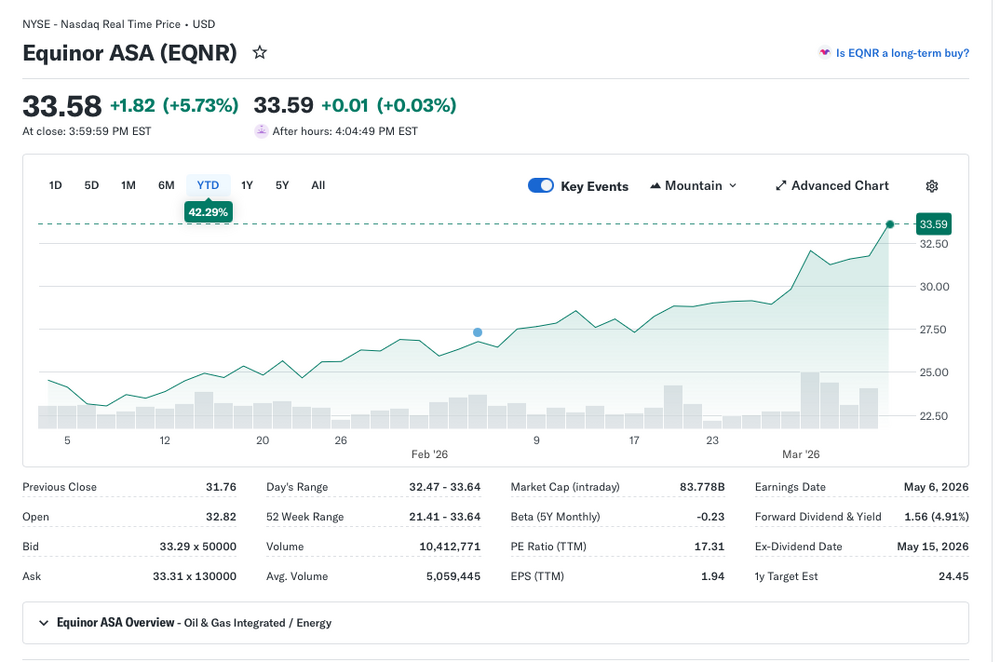Click the Market Cap value 83.778B
Viewport: 1000px width, 662px height.
coord(702,487)
